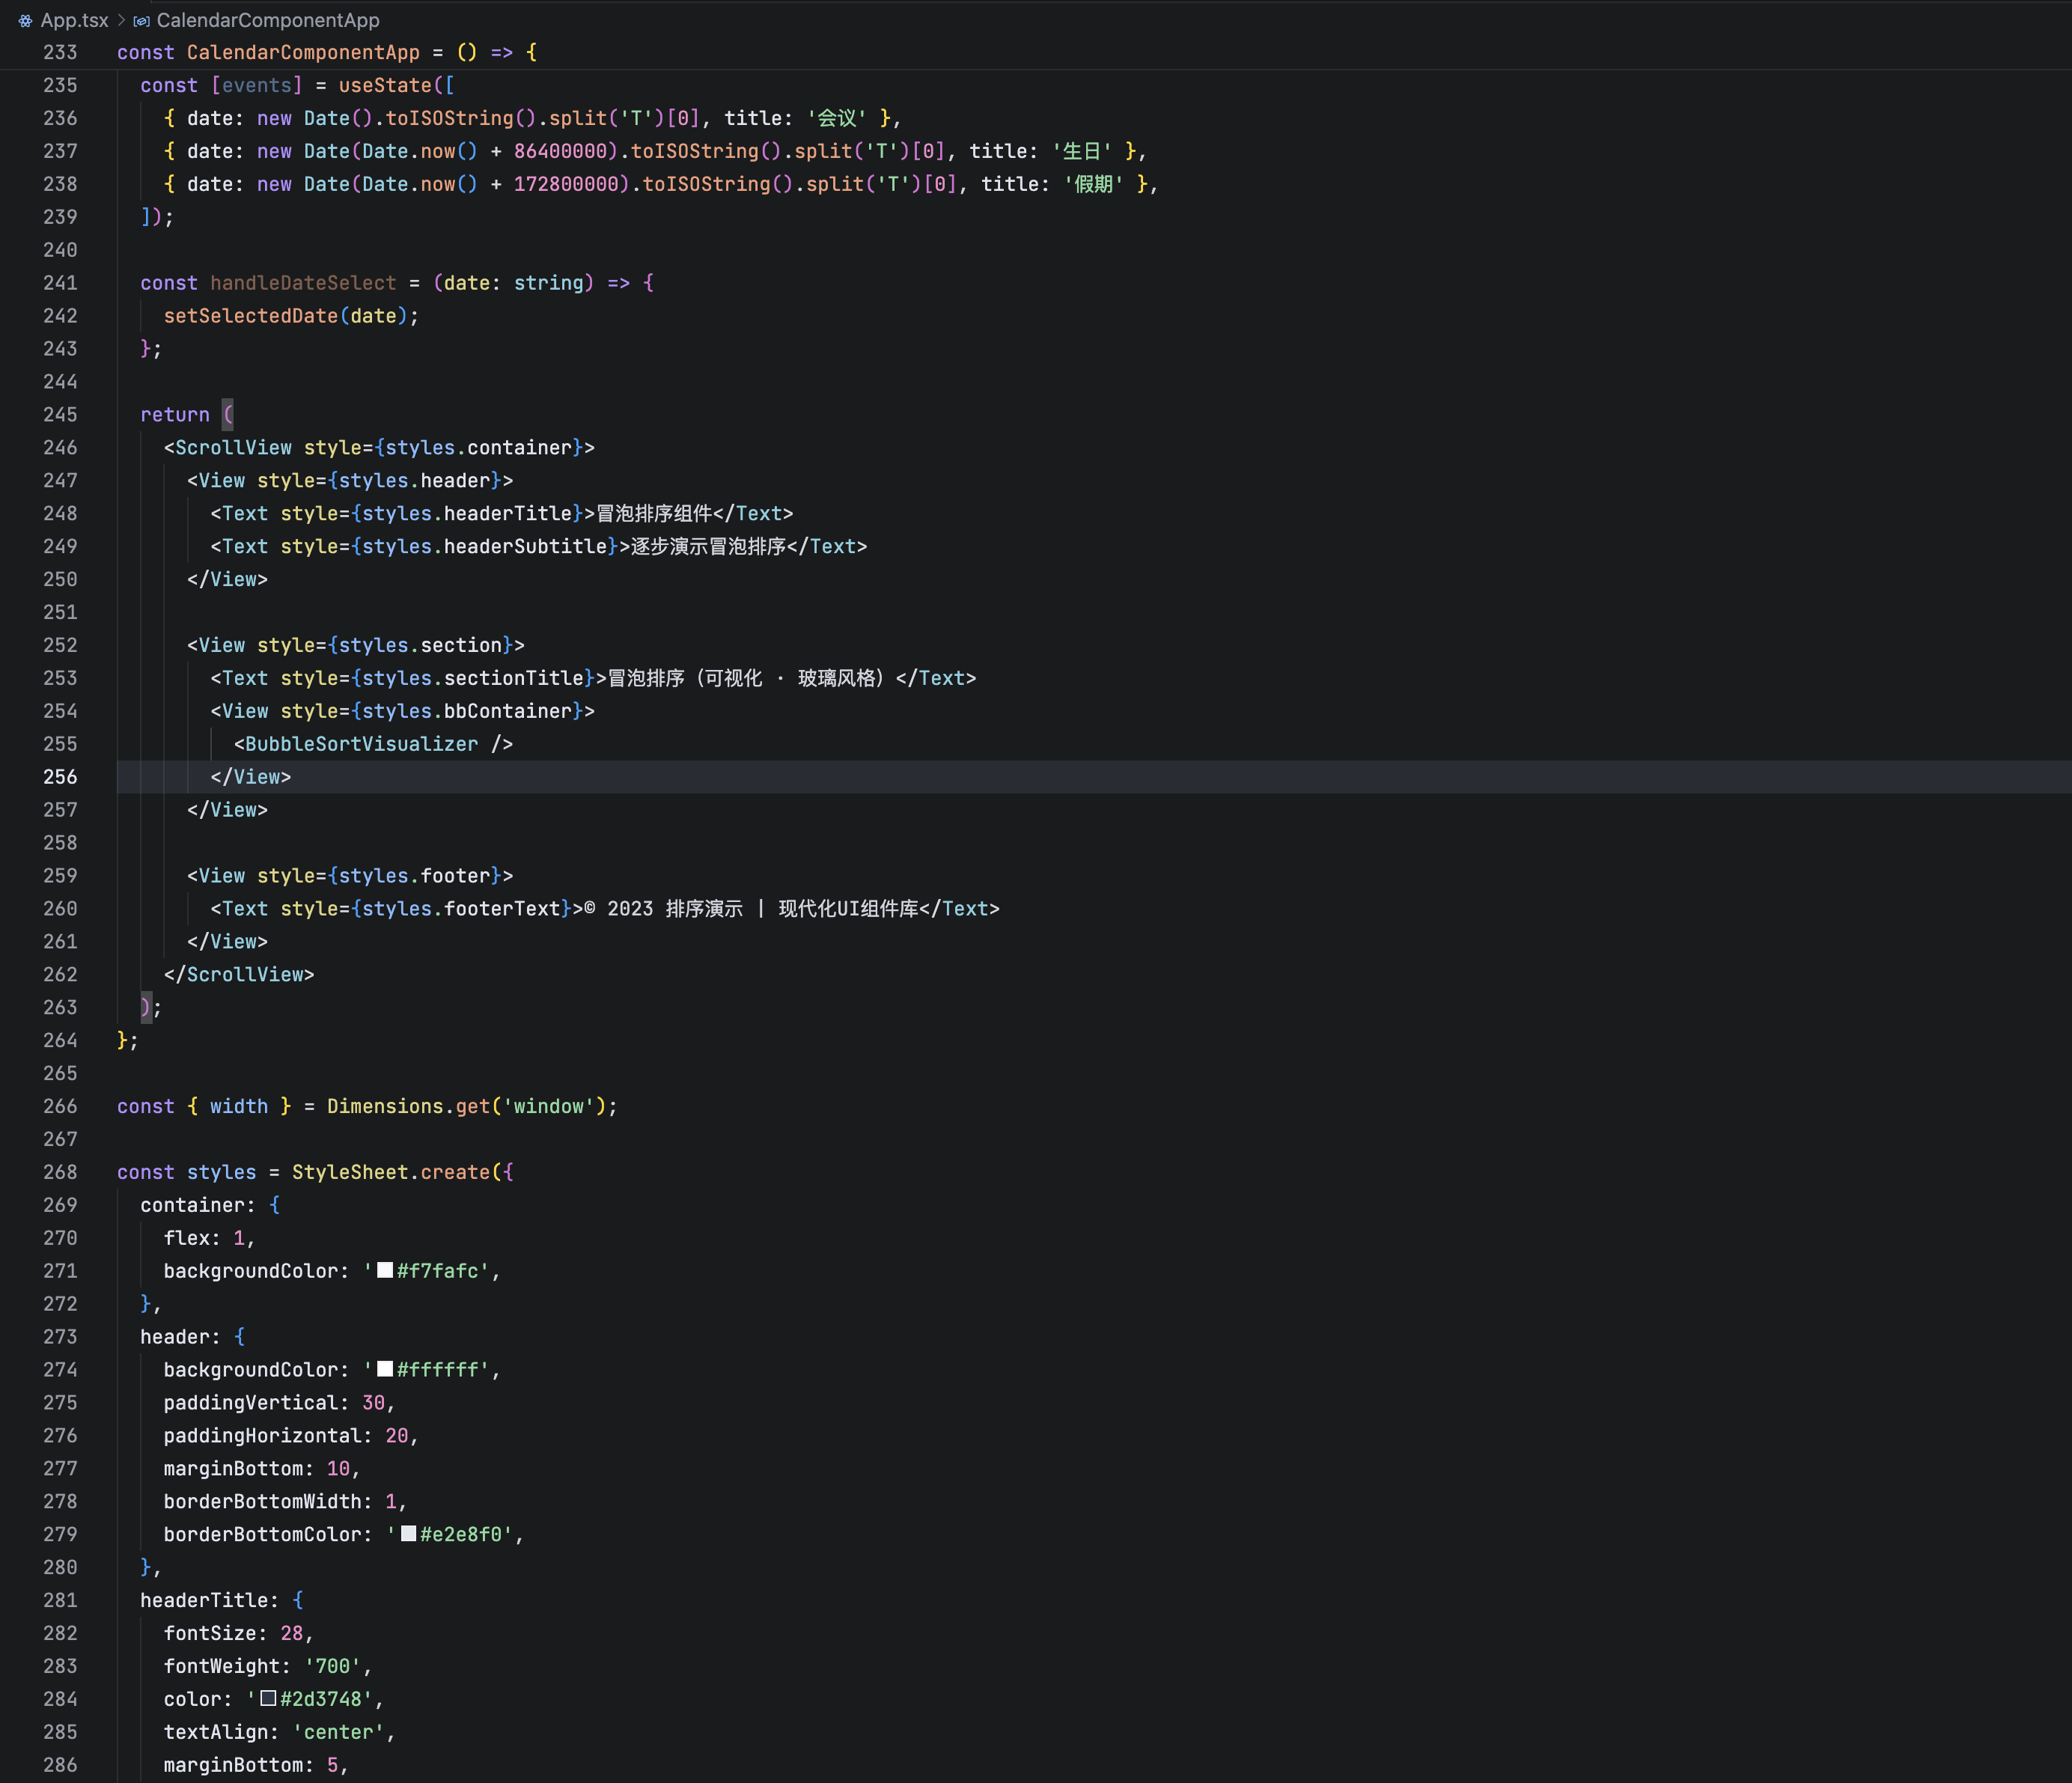
Task: Place cursor on BubbleSortVisualizer tag
Action: click(361, 744)
